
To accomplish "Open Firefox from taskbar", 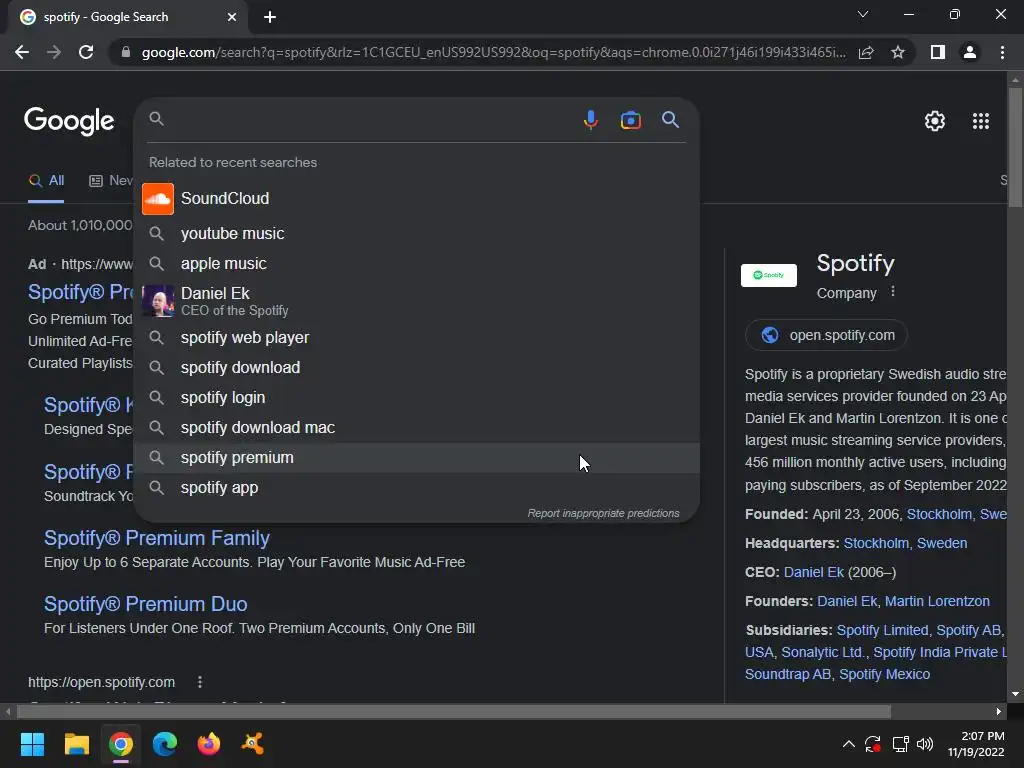I will pos(209,744).
